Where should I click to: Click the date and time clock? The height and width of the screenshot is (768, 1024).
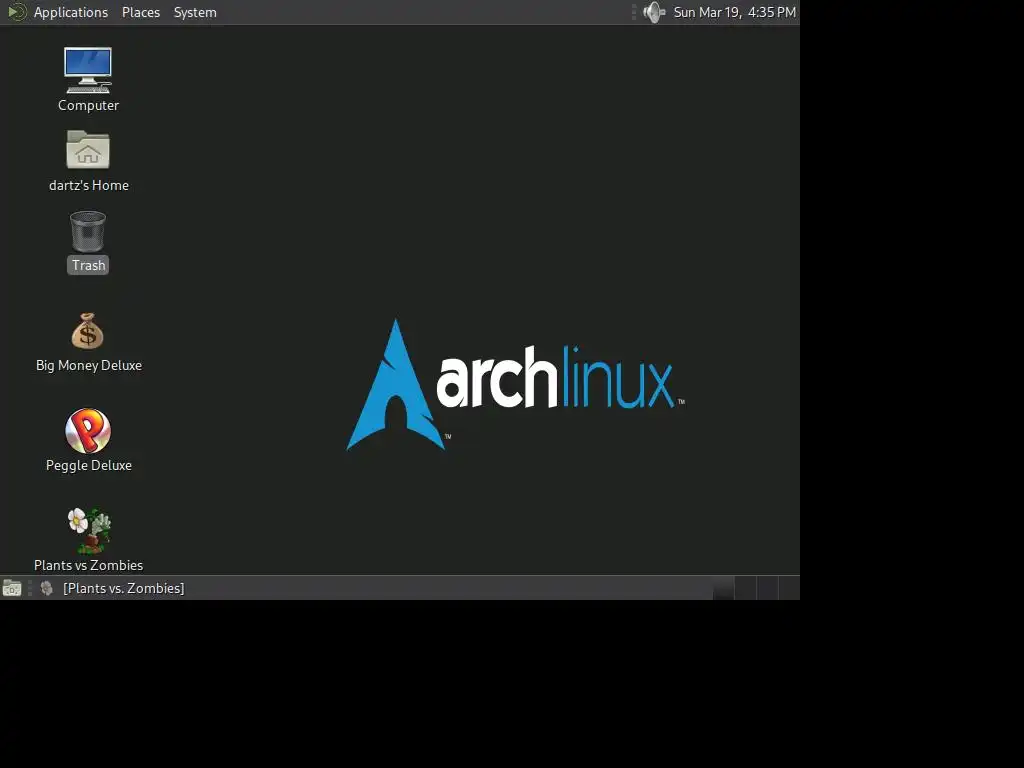[735, 12]
